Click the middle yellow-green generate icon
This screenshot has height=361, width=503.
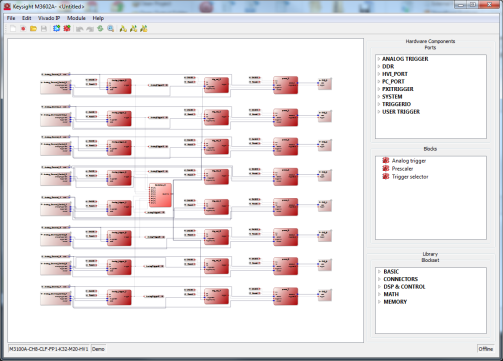[x=133, y=29]
